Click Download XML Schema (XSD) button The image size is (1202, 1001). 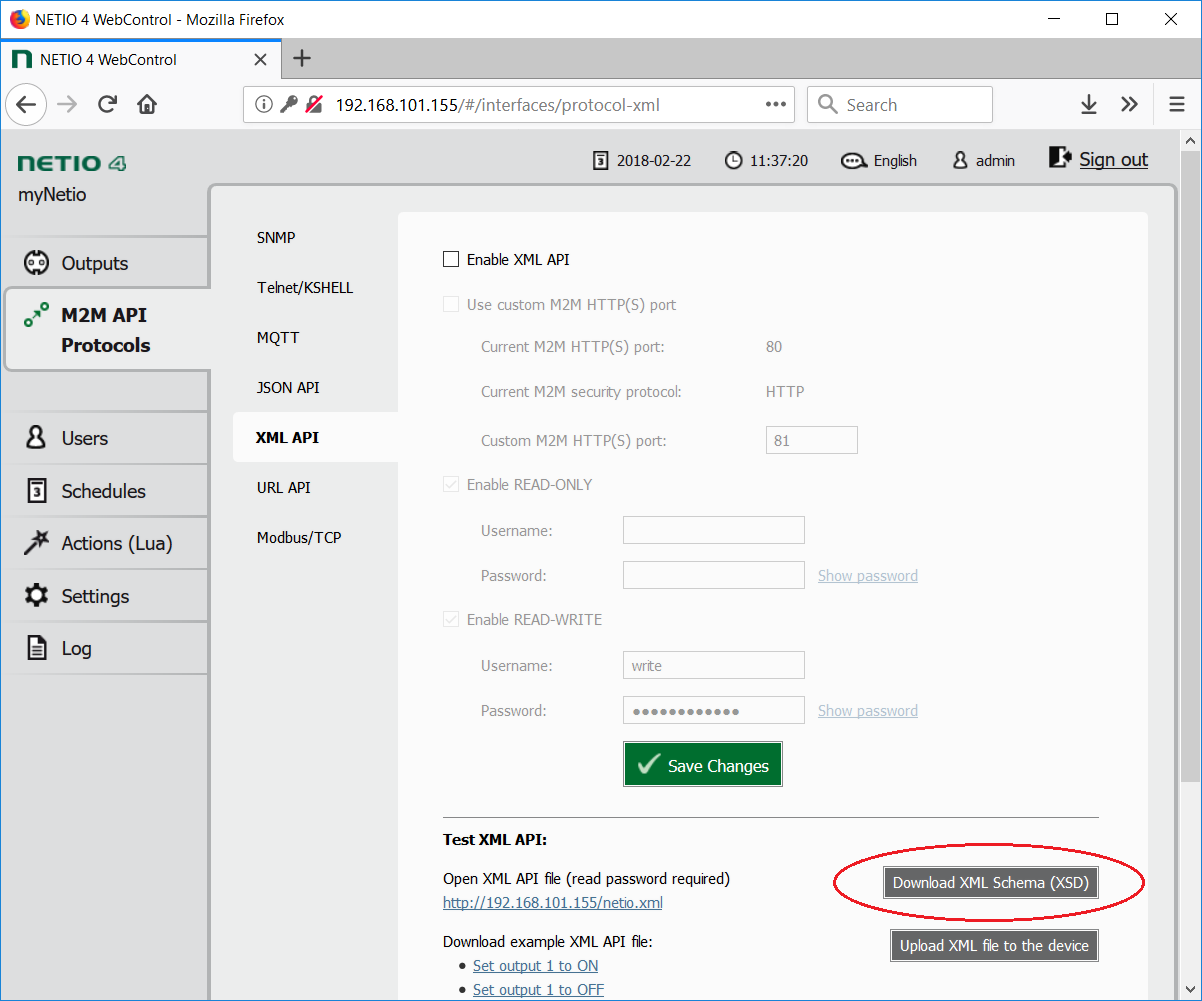[x=990, y=883]
